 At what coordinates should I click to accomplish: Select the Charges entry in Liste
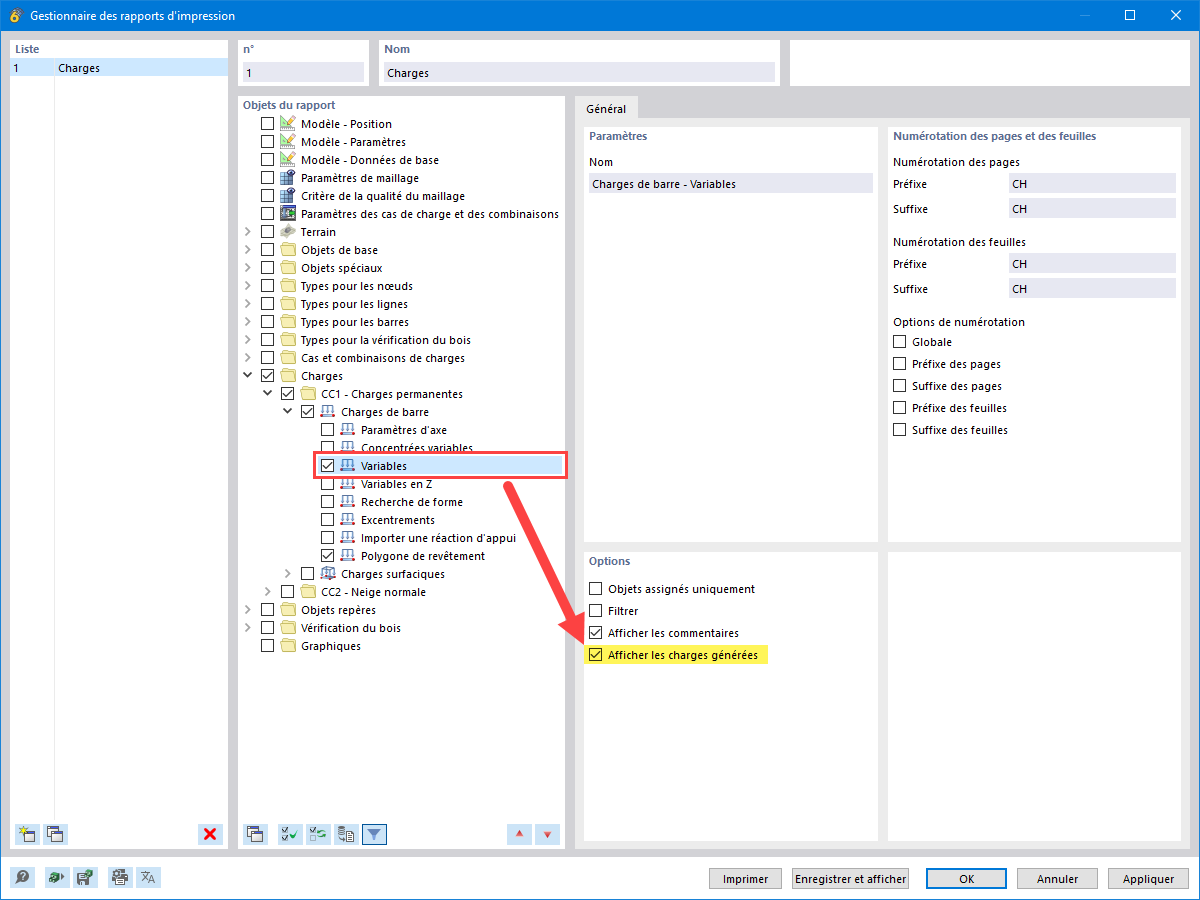(119, 68)
